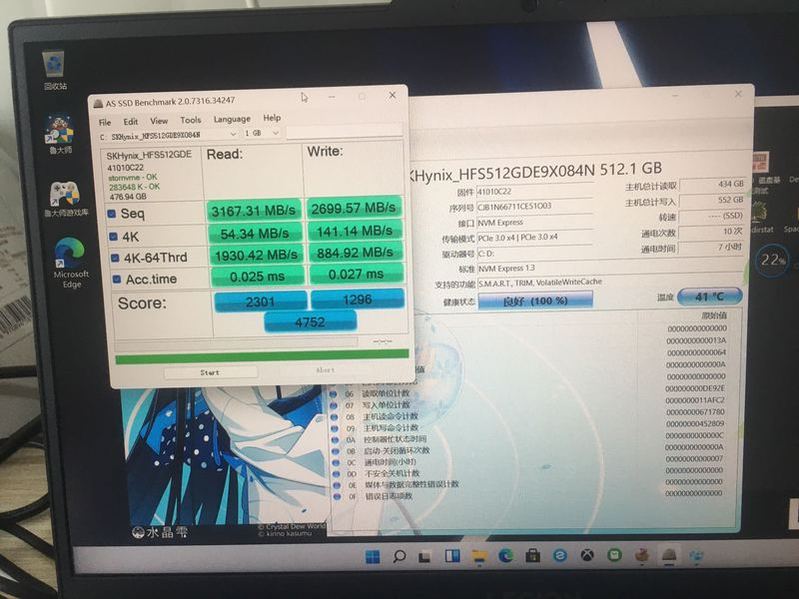Uncheck the Seq benchmark checkbox
This screenshot has width=799, height=599.
112,213
